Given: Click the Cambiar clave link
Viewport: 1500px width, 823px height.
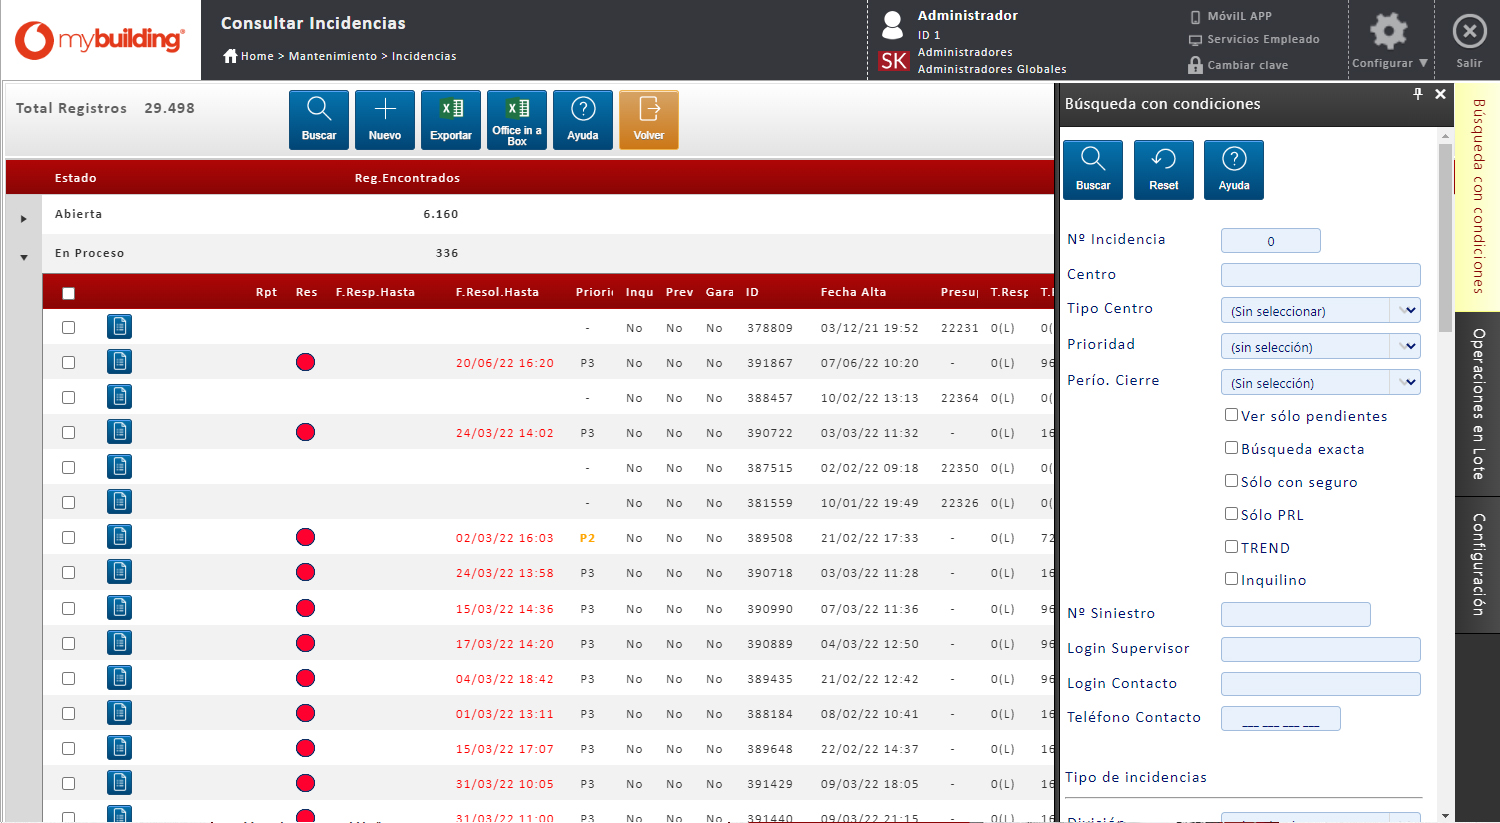Looking at the screenshot, I should [1247, 65].
